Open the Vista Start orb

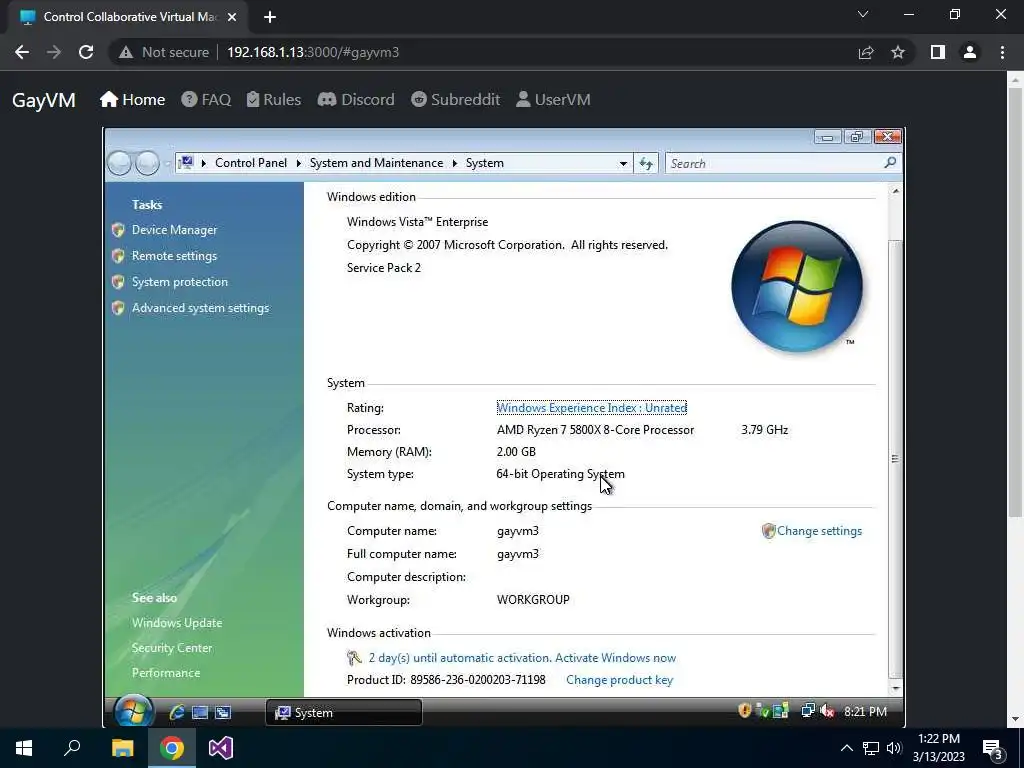click(x=134, y=711)
